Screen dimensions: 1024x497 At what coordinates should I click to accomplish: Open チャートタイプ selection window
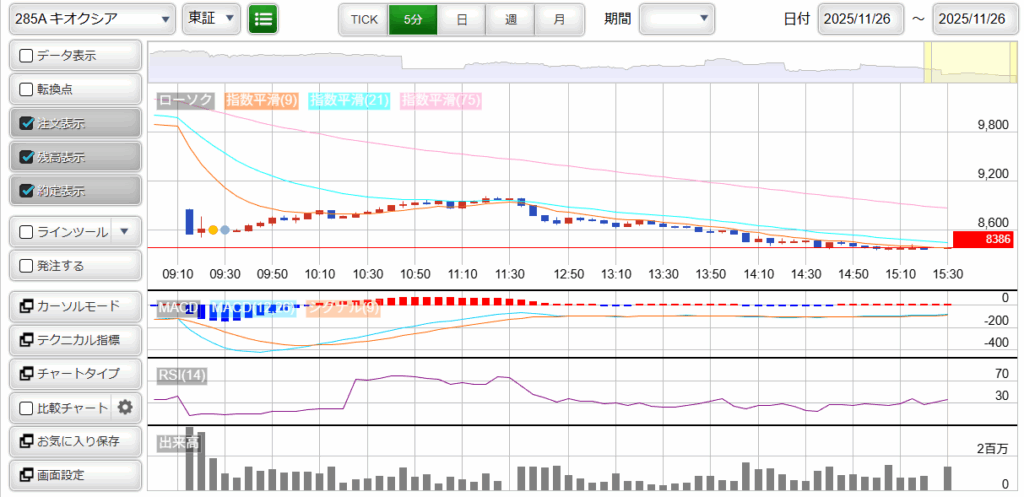coord(74,373)
